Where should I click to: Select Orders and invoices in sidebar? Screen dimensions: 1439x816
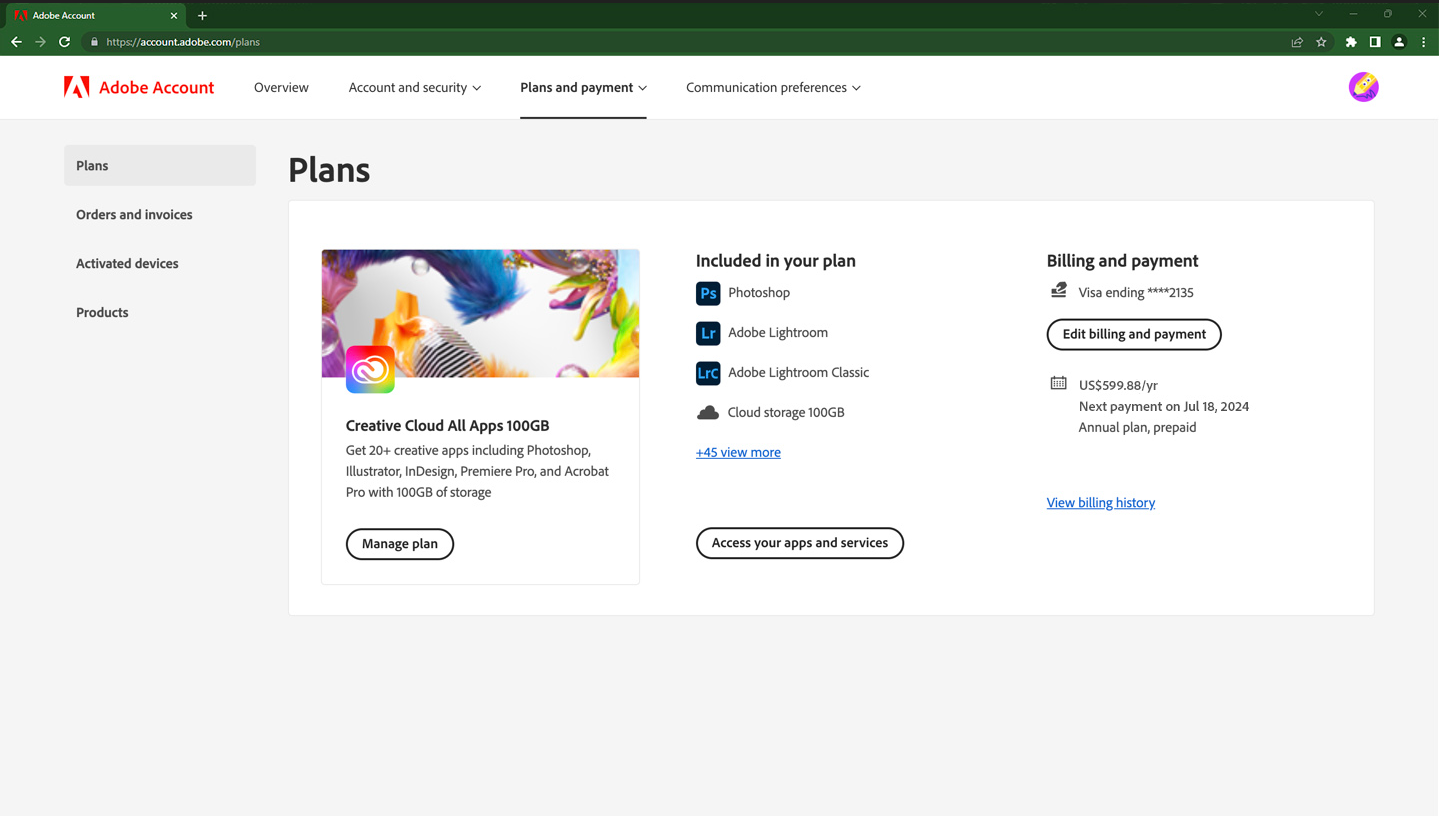pos(134,214)
